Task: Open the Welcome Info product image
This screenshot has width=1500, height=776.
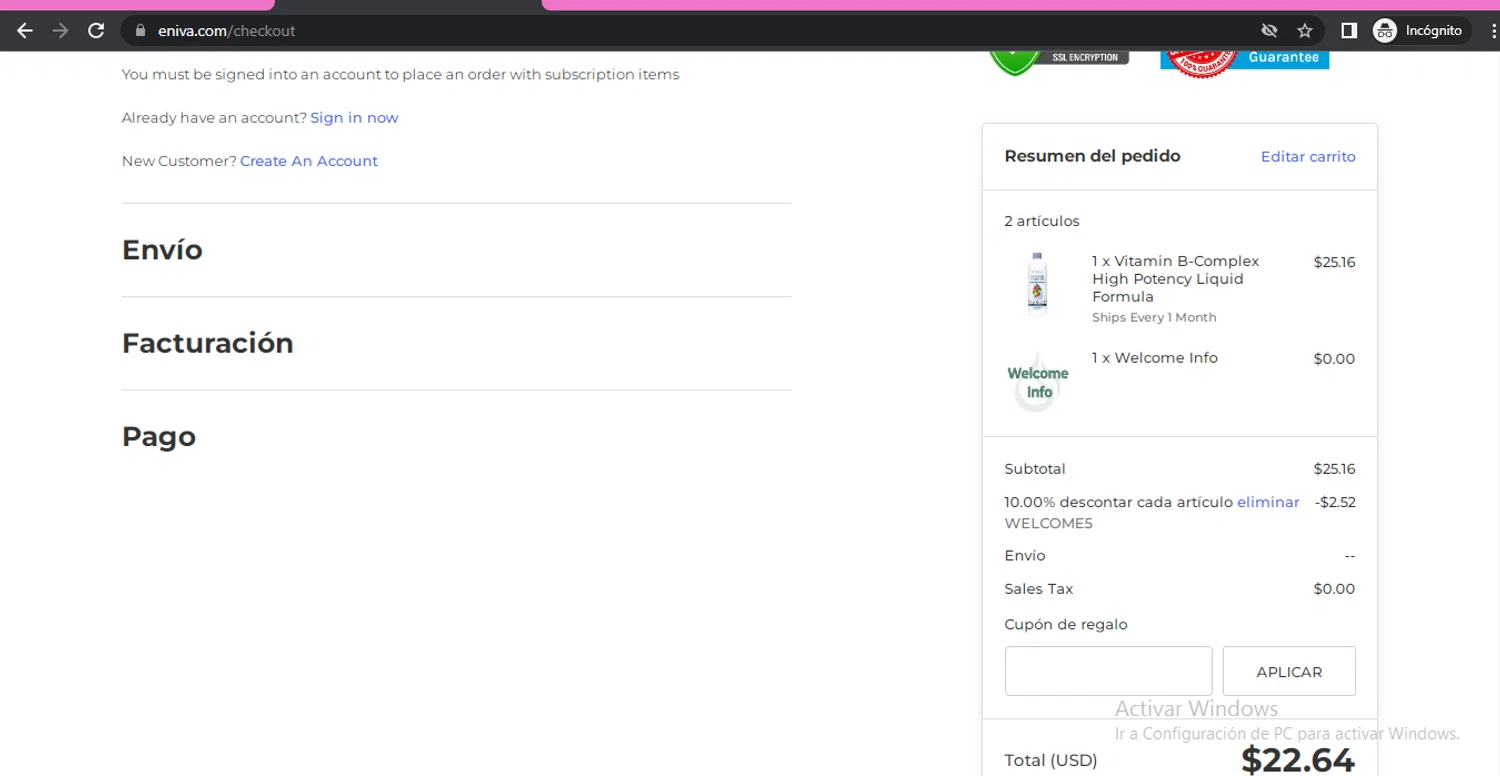Action: pyautogui.click(x=1037, y=382)
